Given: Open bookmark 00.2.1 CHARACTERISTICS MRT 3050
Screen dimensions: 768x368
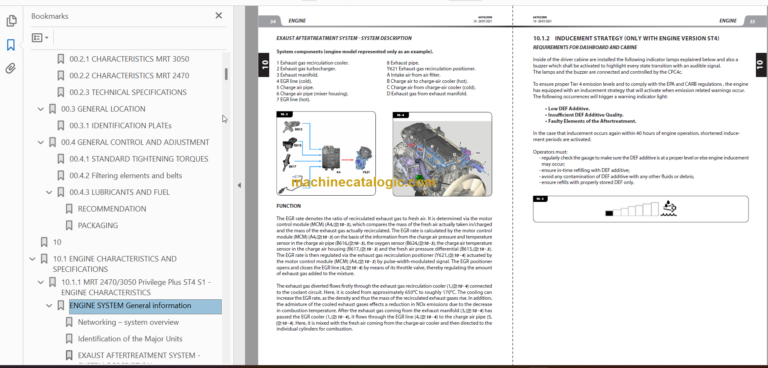Looking at the screenshot, I should (129, 59).
